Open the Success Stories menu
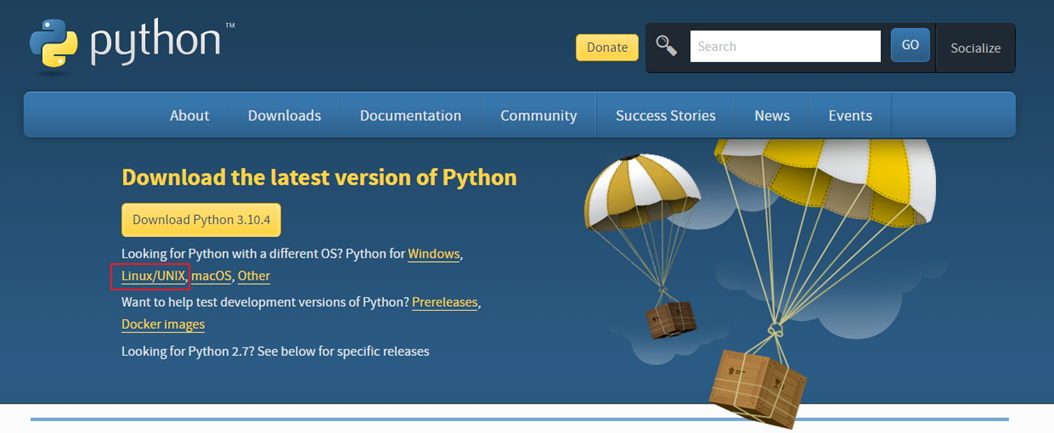This screenshot has height=433, width=1054. point(665,116)
